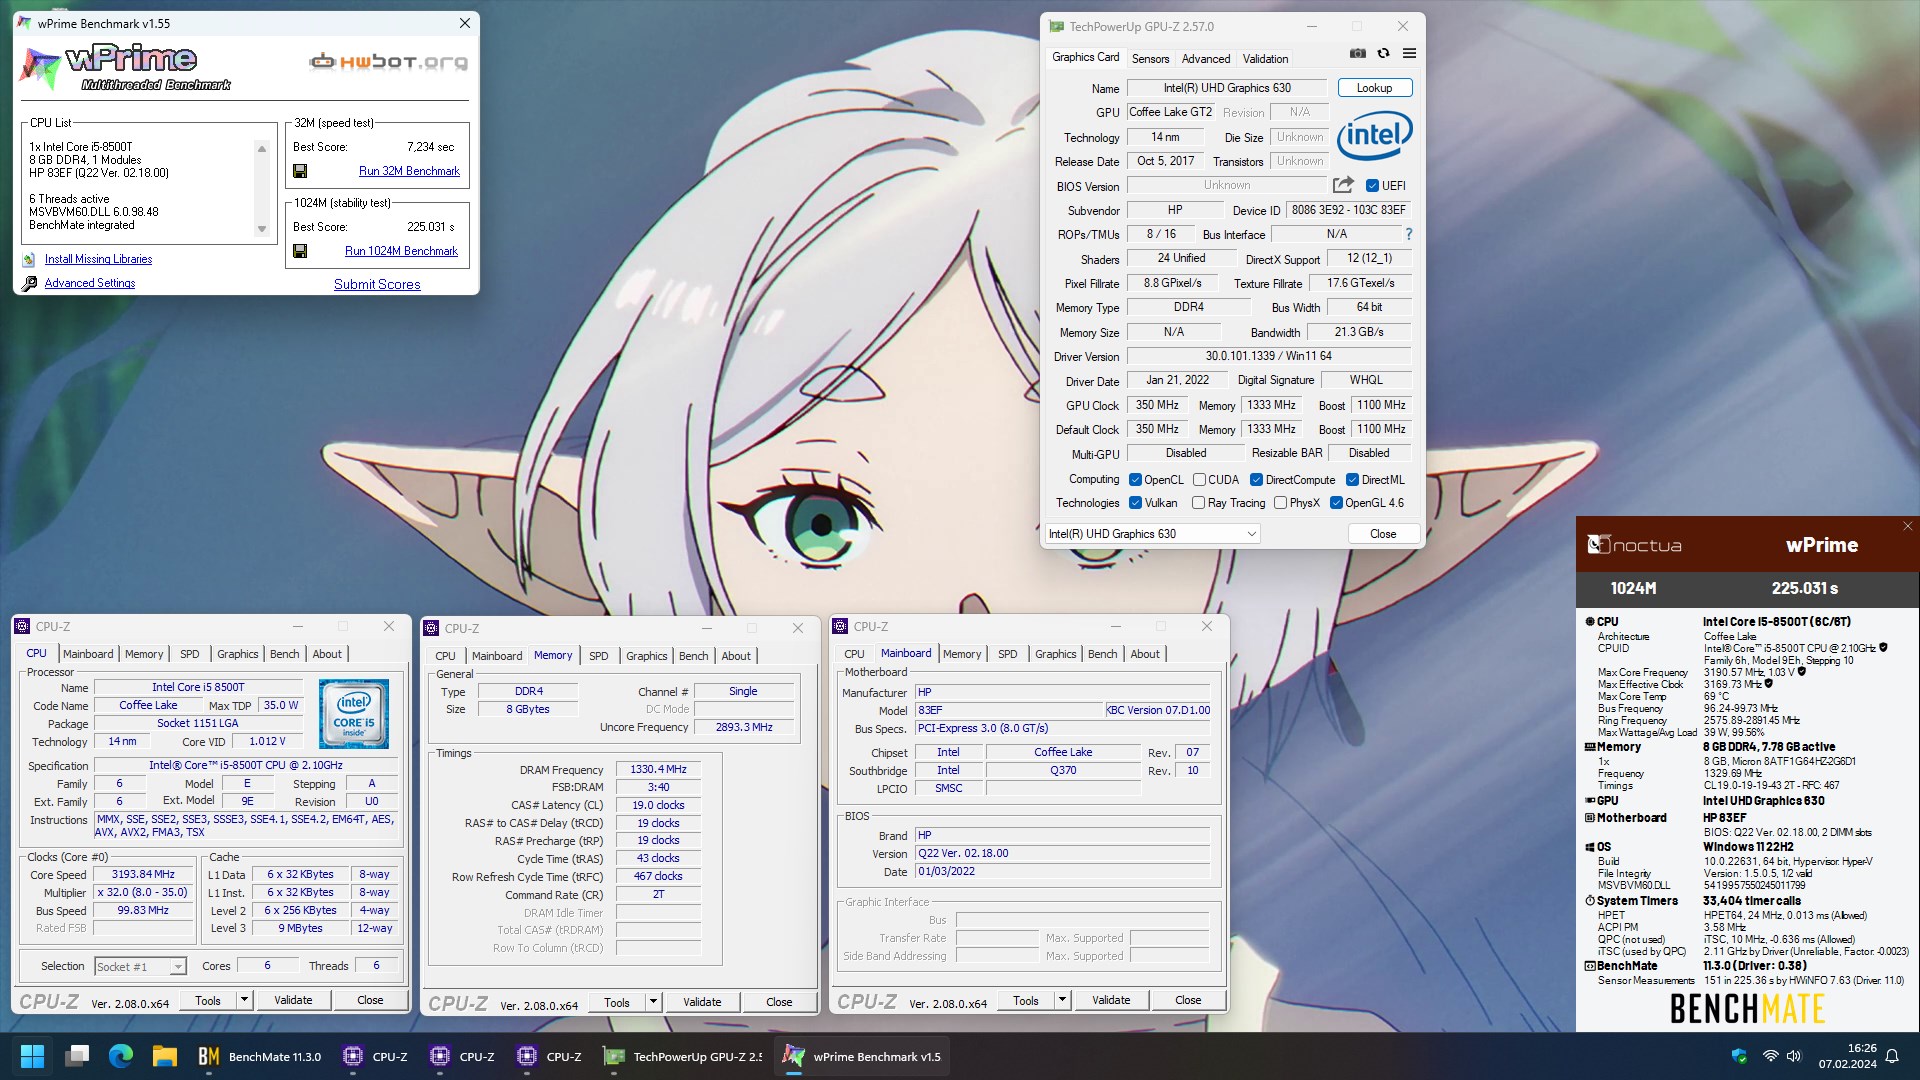Switch to wPrime Benchmark in the taskbar
The height and width of the screenshot is (1080, 1920).
(862, 1056)
